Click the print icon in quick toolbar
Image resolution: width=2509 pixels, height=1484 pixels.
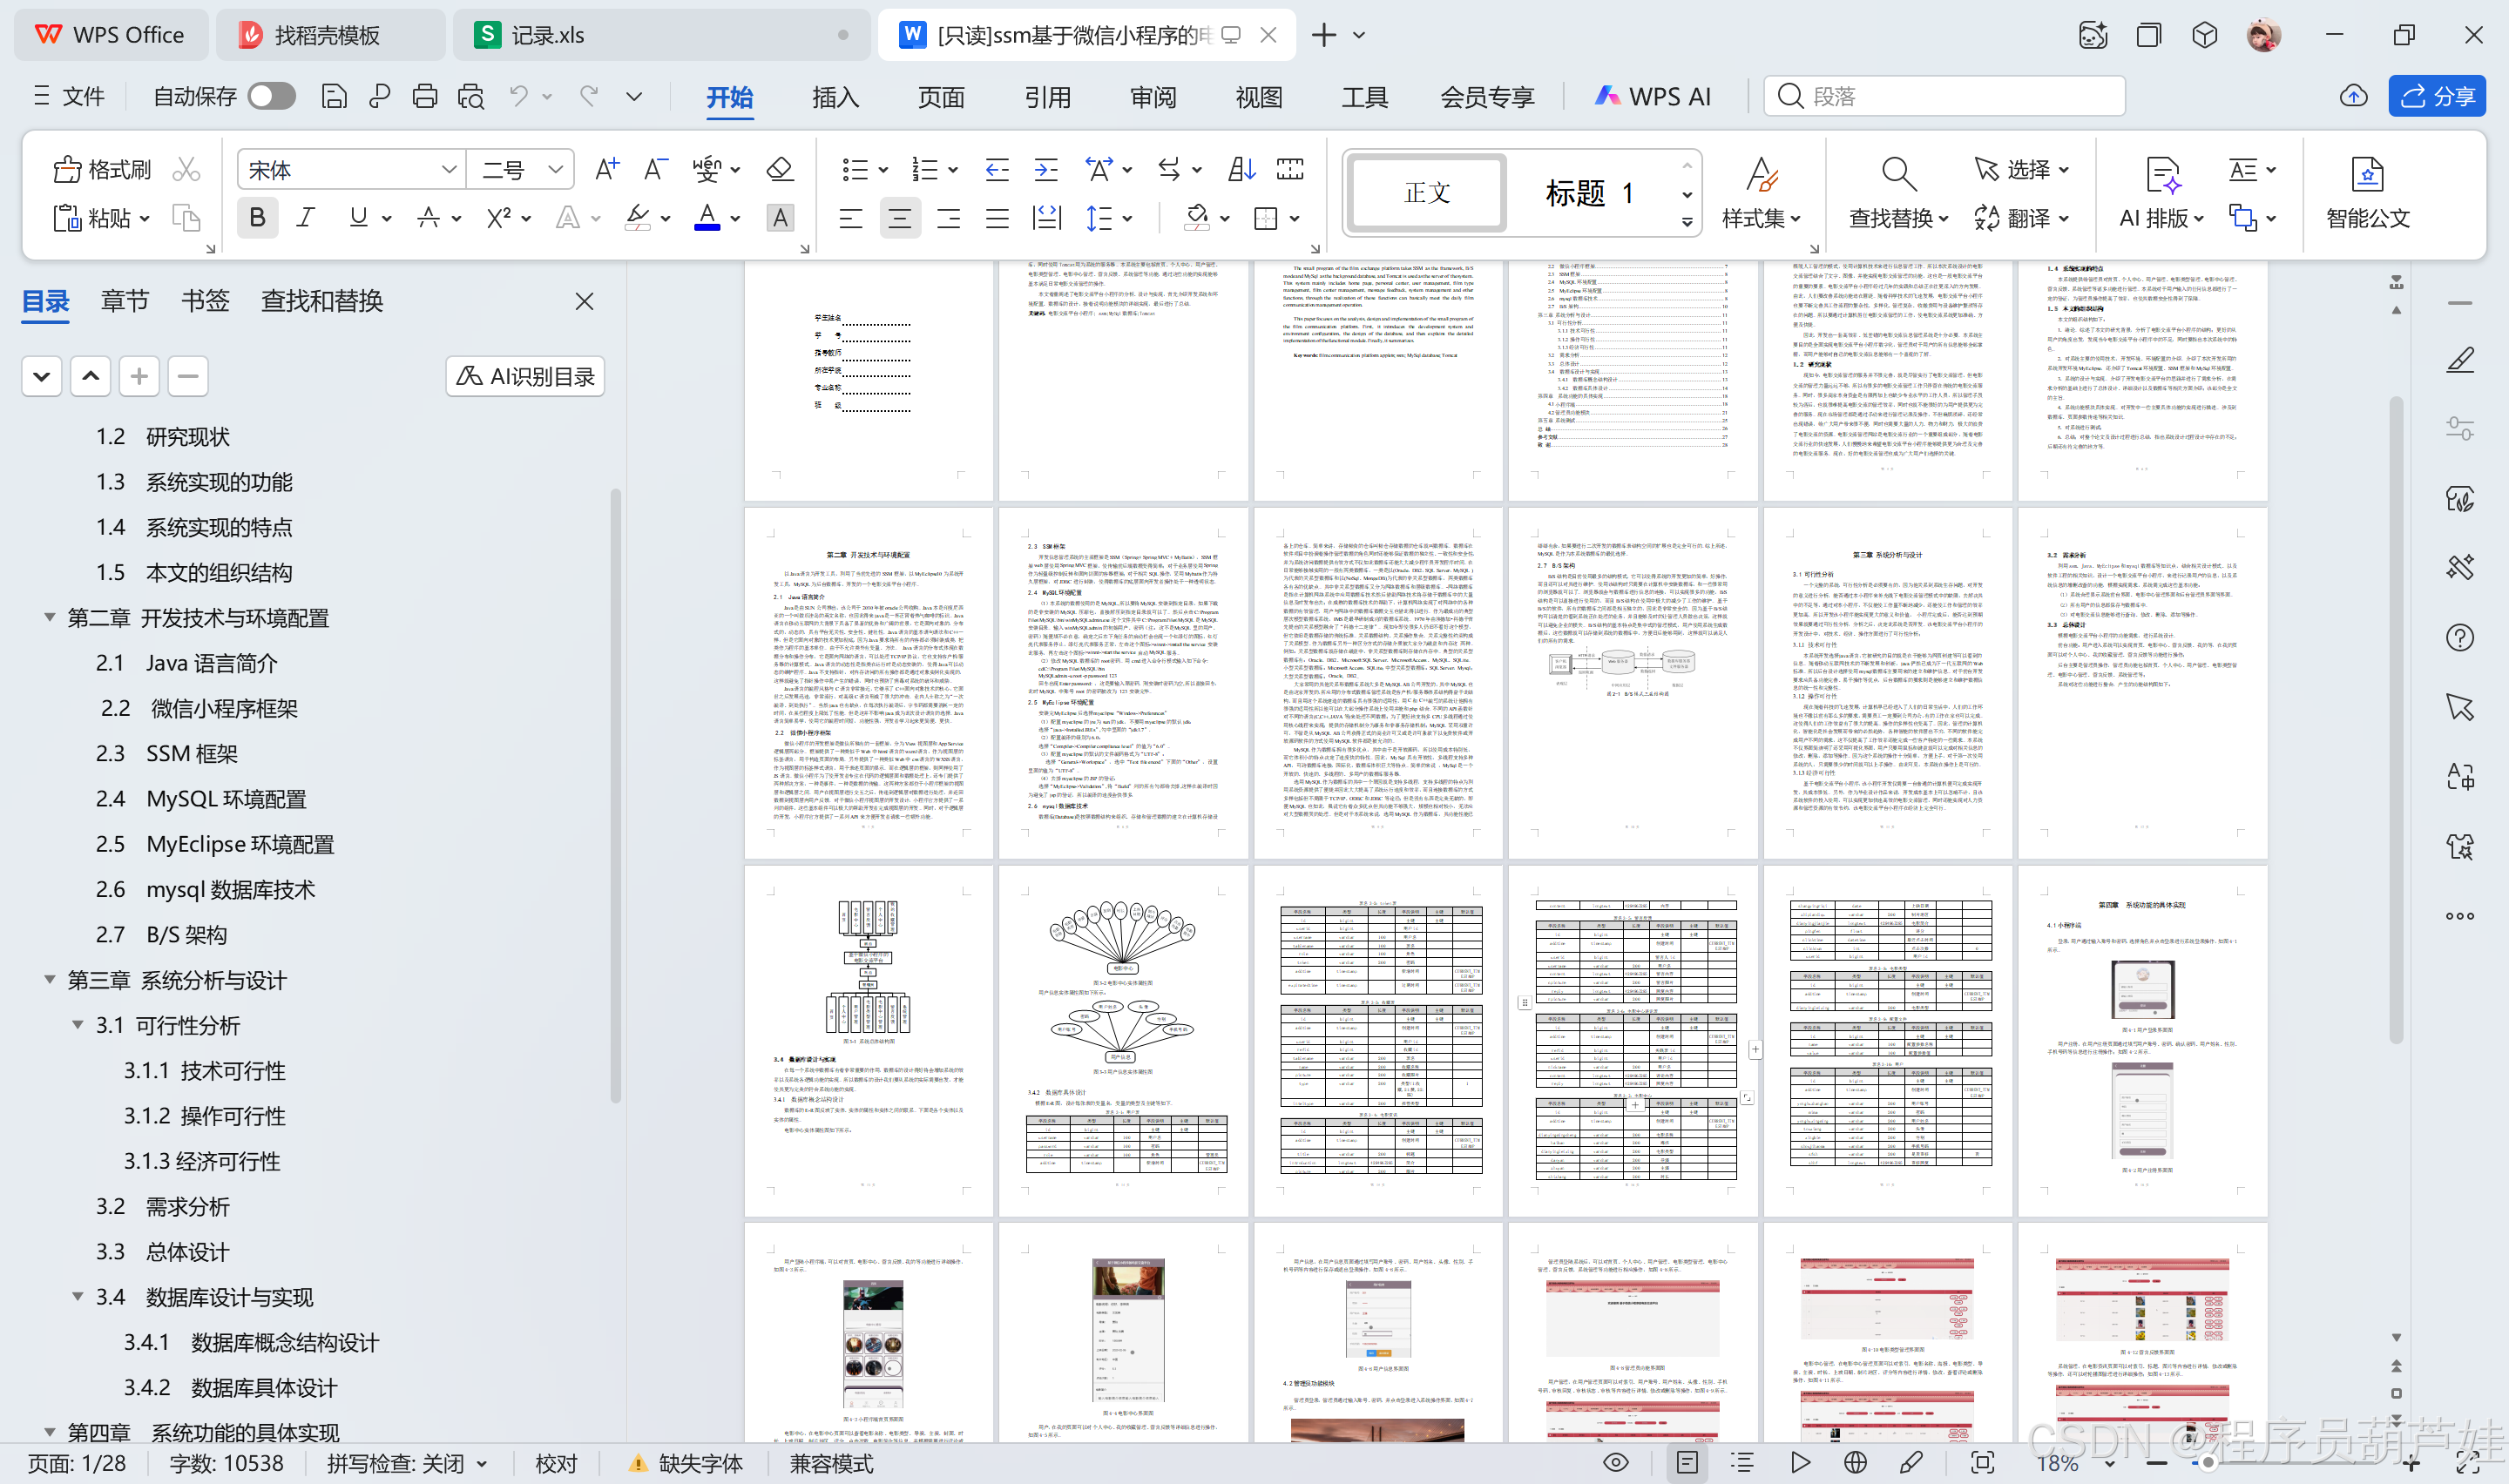[425, 96]
